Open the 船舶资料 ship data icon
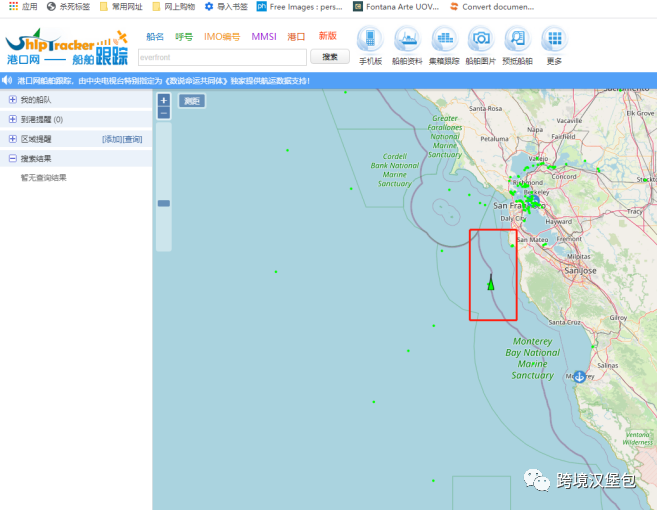657x510 pixels. [407, 40]
